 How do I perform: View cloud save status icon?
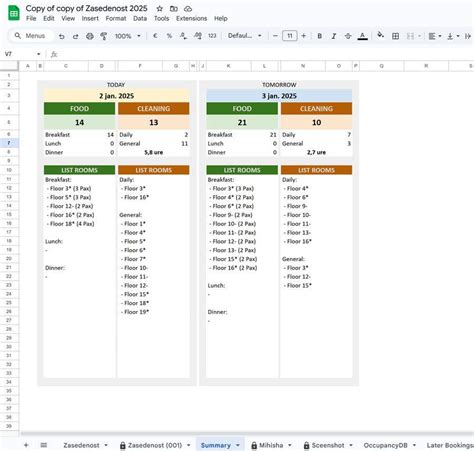(x=188, y=9)
